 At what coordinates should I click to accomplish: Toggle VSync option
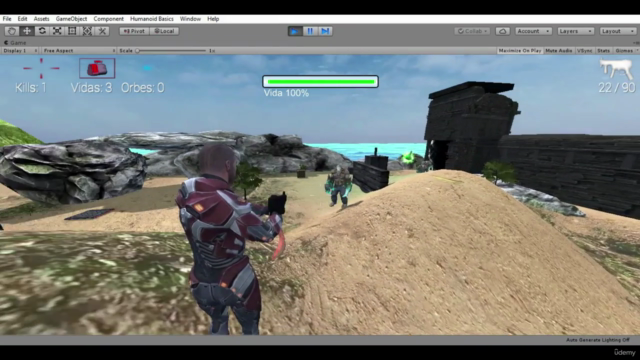(584, 51)
